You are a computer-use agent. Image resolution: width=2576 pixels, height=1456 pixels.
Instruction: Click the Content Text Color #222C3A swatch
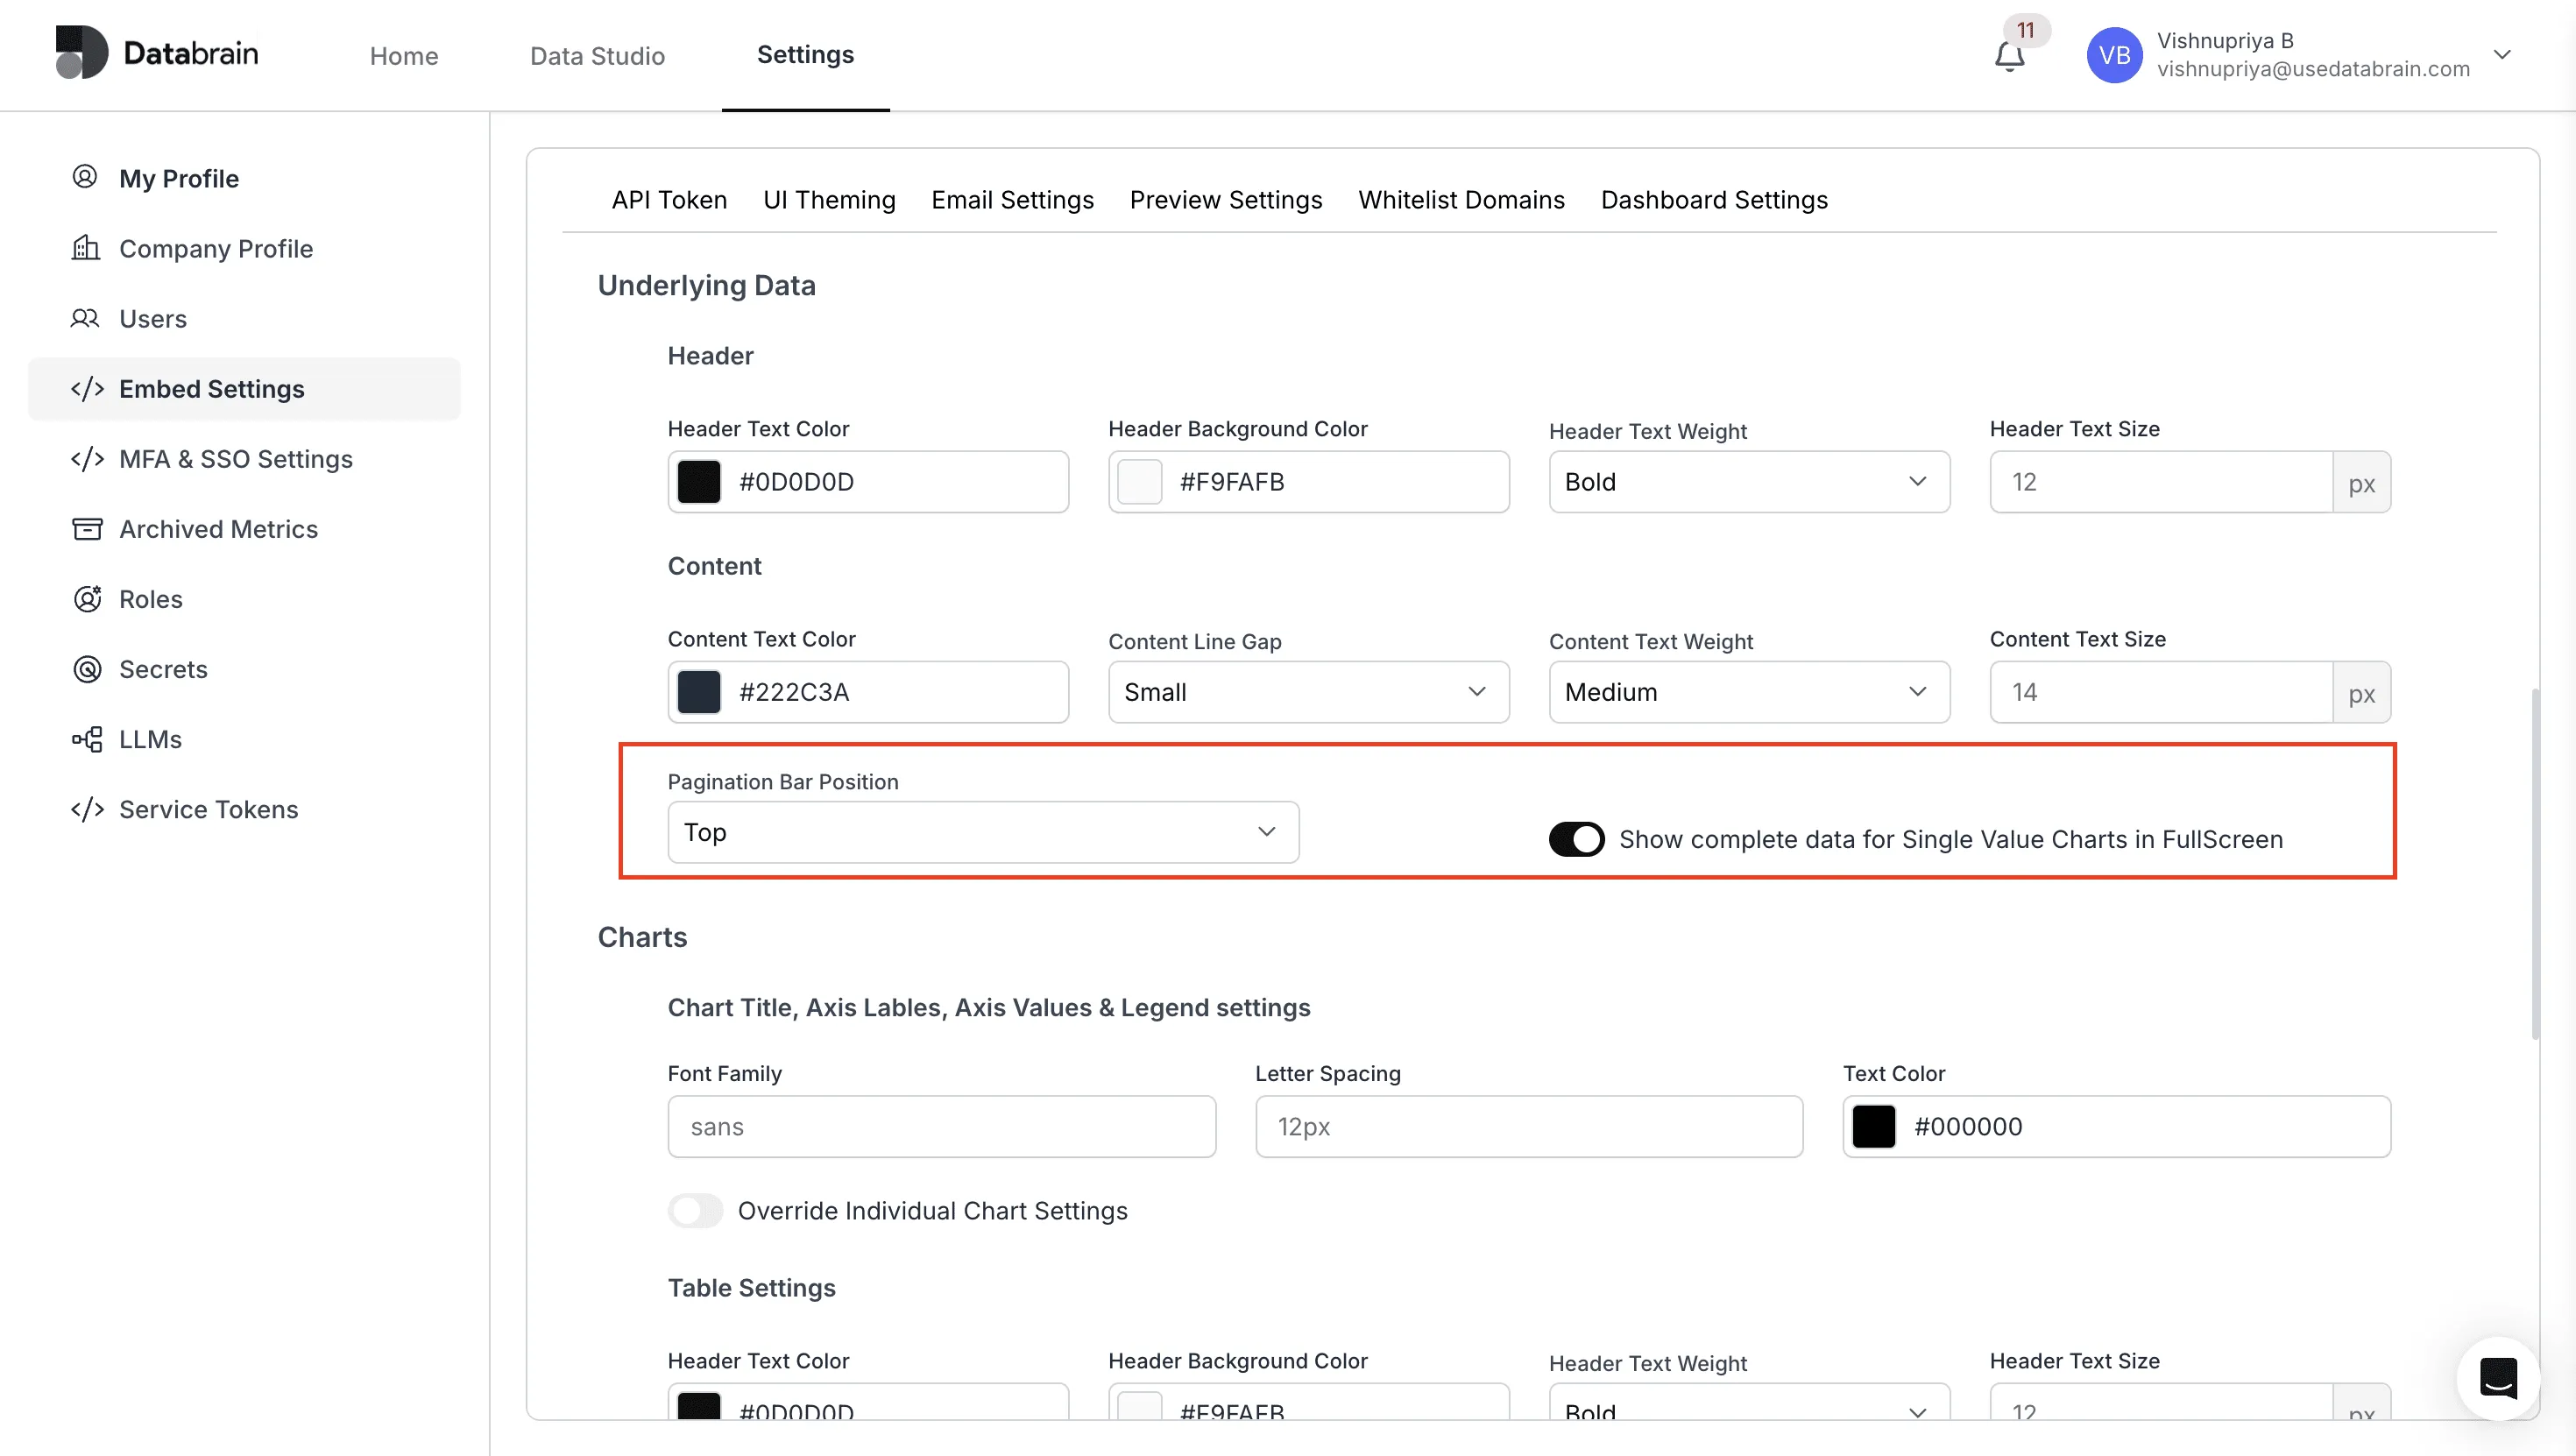coord(699,692)
